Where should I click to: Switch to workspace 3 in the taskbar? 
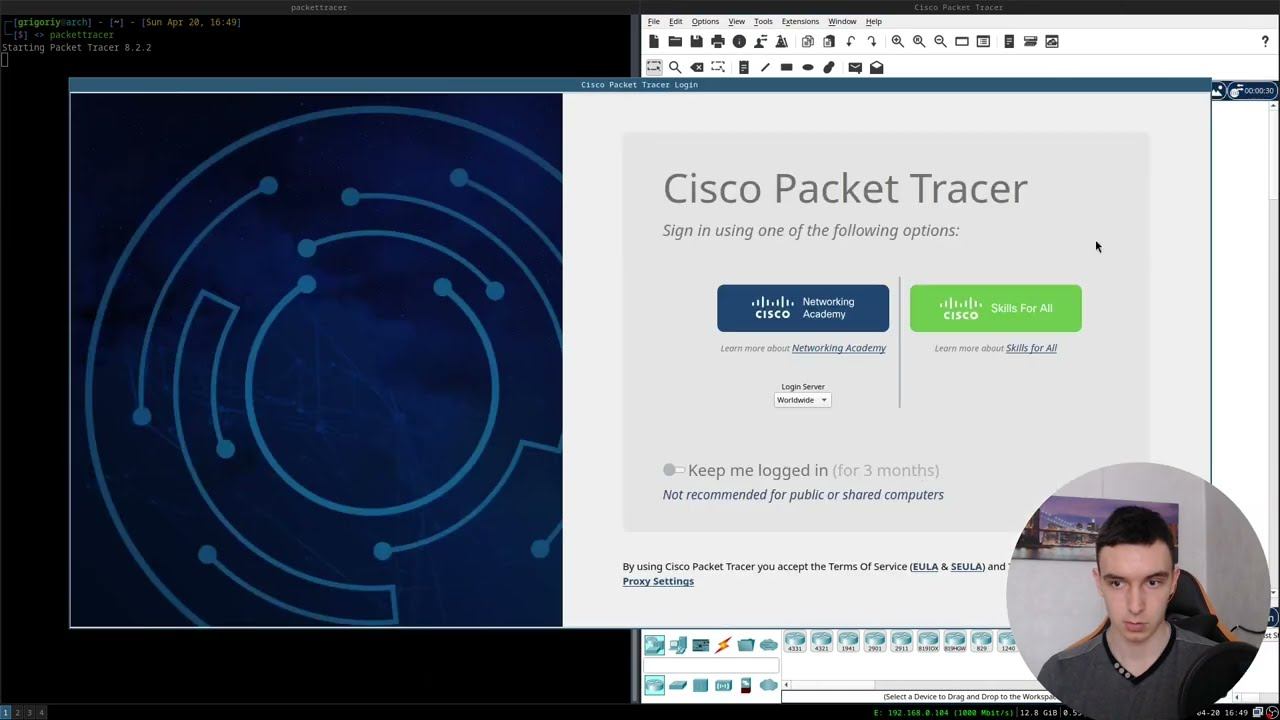tap(29, 712)
